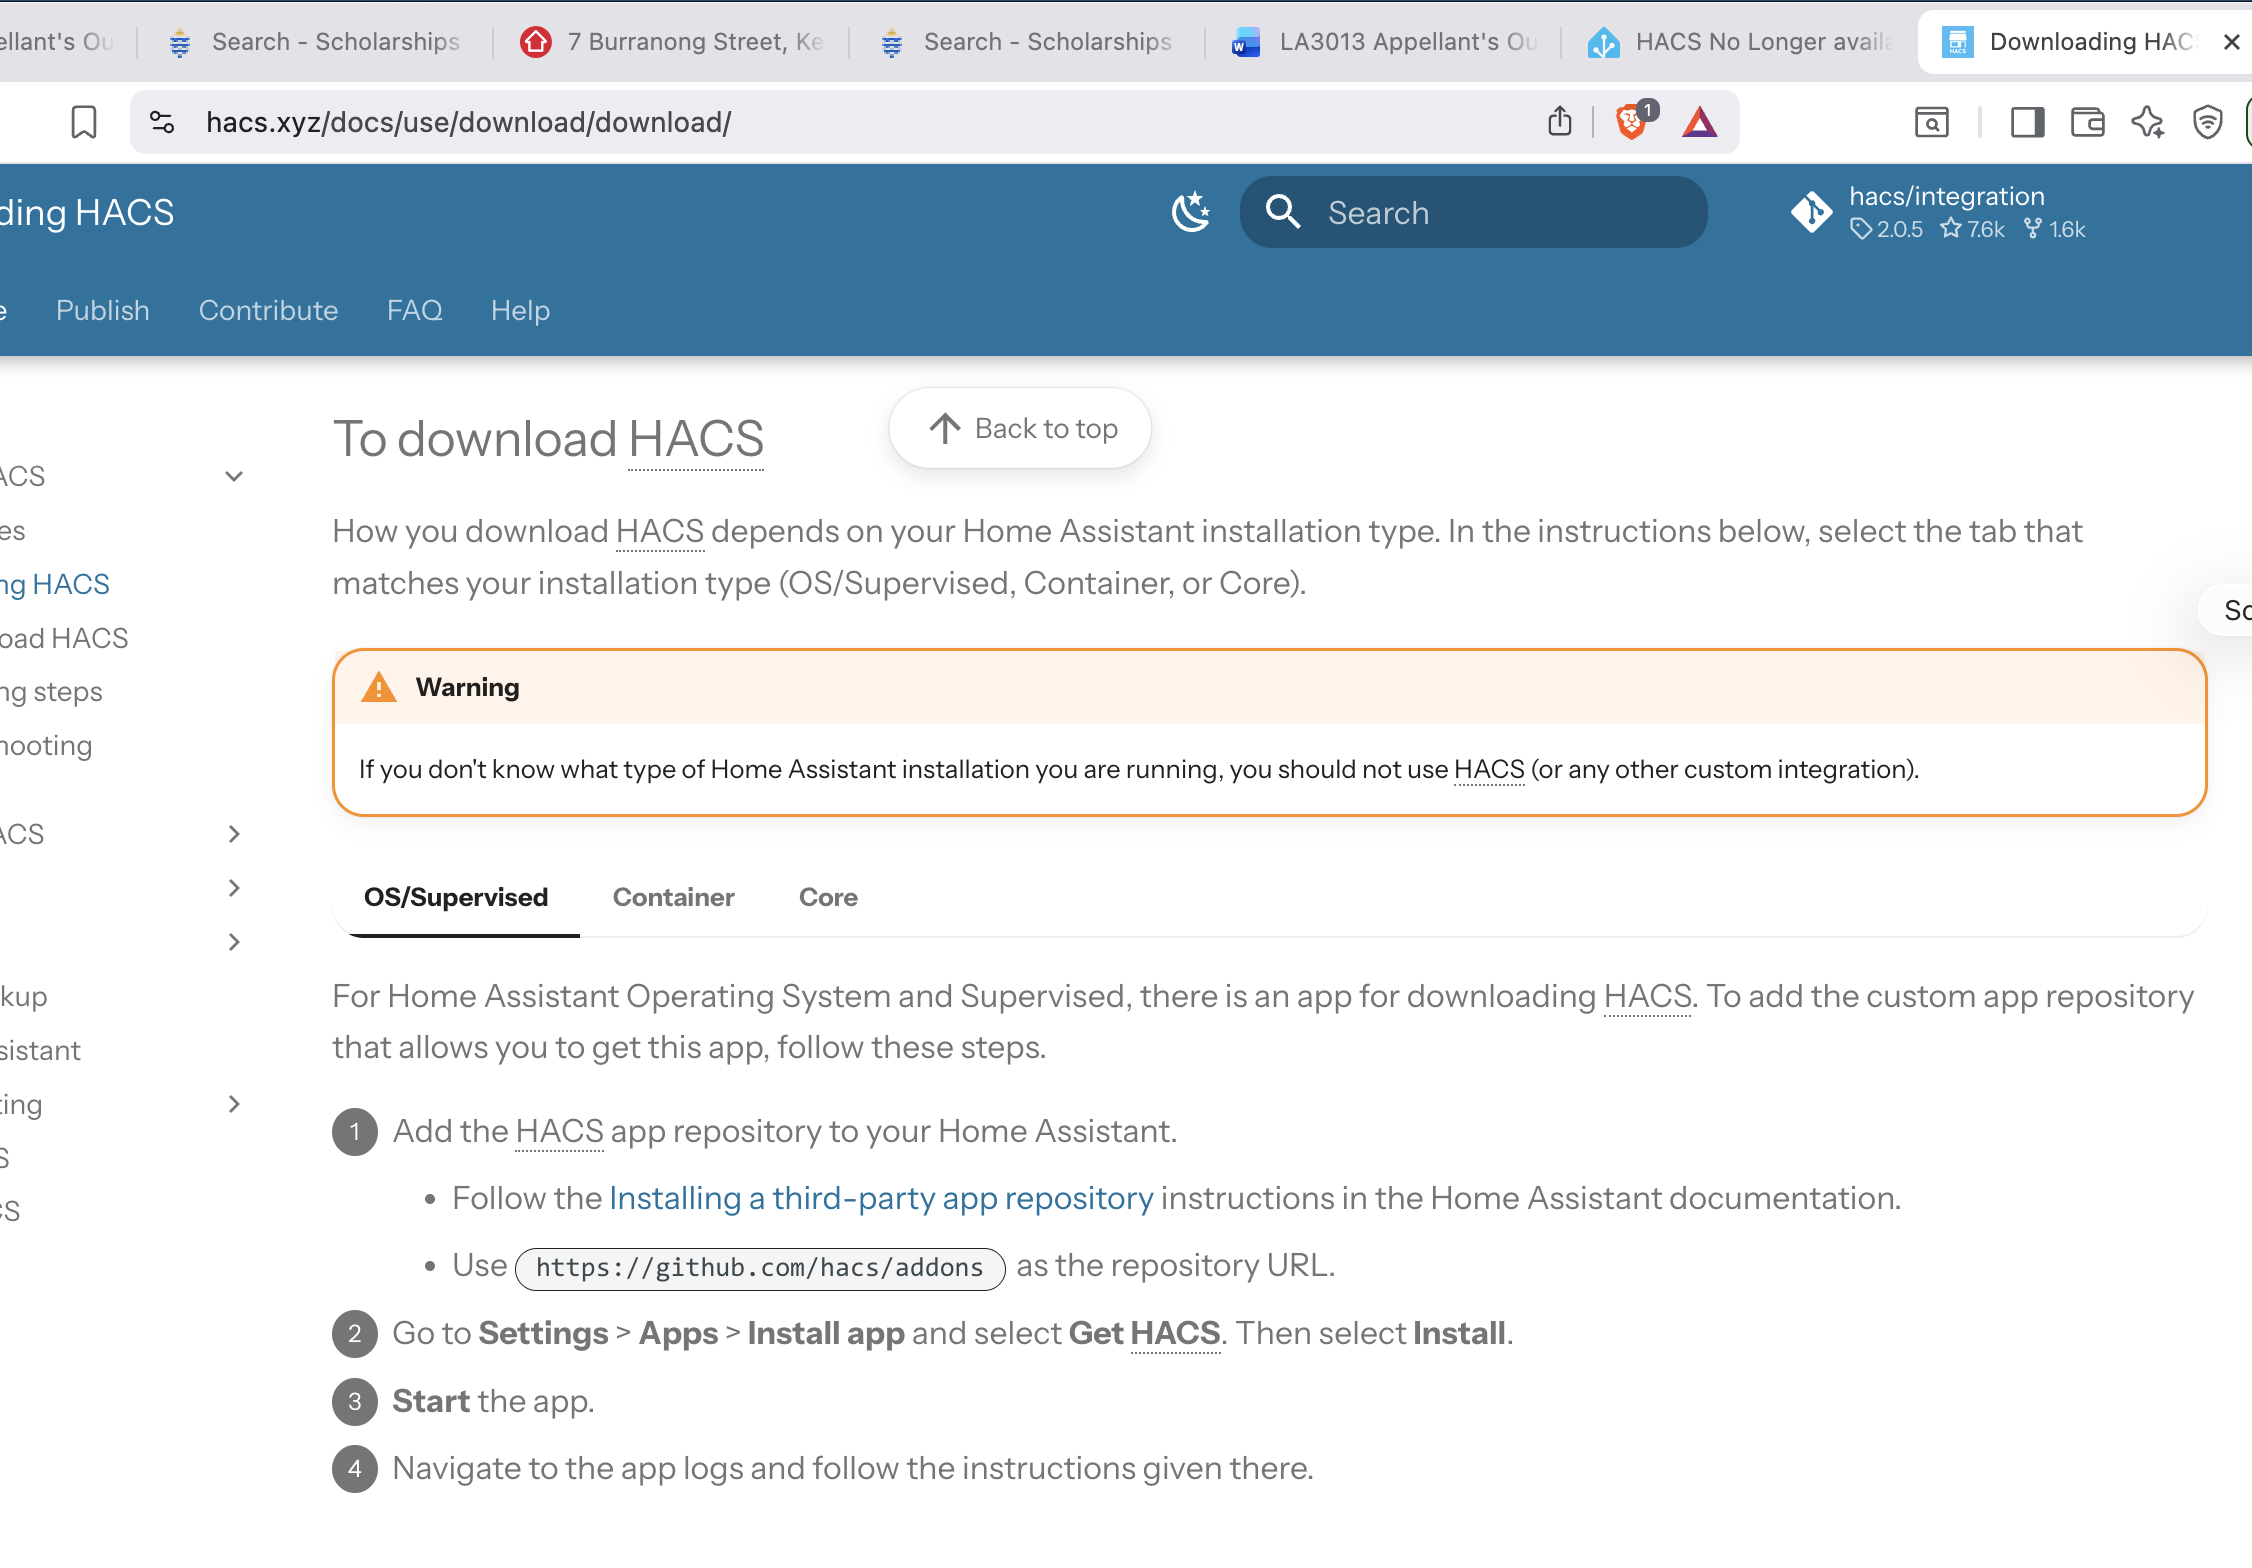Viewport: 2252px width, 1568px height.
Task: Click the VPN shield icon in toolbar
Action: tap(2207, 122)
